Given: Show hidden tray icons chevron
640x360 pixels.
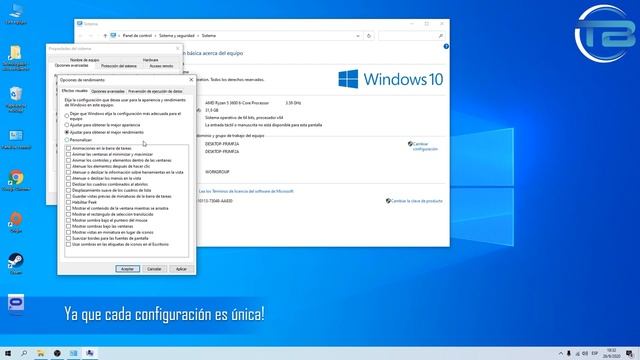Looking at the screenshot, I should (x=560, y=353).
